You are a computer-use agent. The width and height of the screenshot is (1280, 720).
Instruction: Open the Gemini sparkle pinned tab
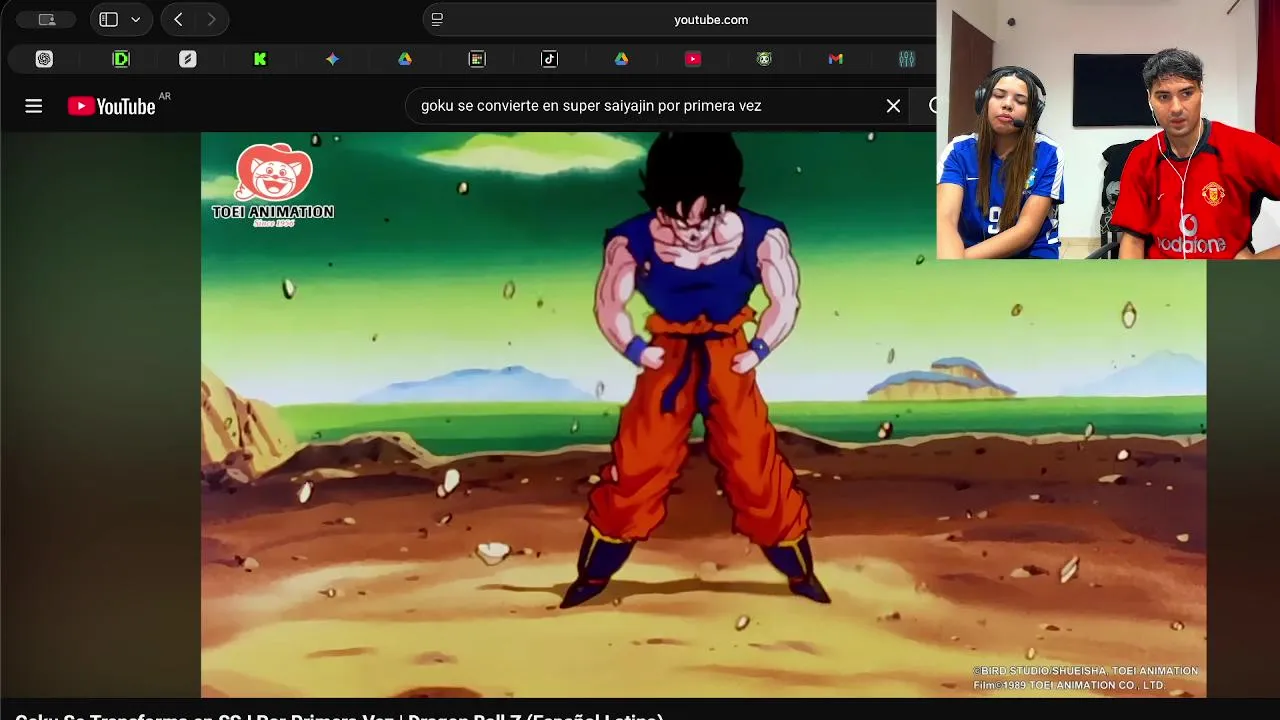tap(332, 59)
